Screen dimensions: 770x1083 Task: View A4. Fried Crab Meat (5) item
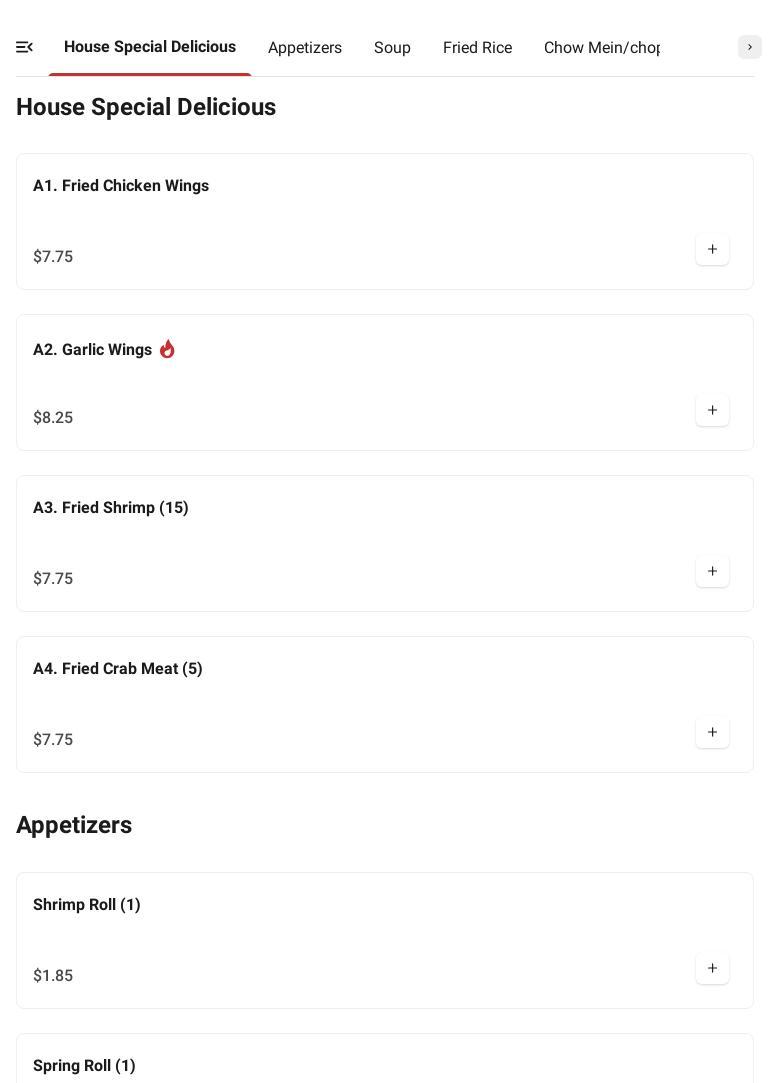click(x=118, y=669)
